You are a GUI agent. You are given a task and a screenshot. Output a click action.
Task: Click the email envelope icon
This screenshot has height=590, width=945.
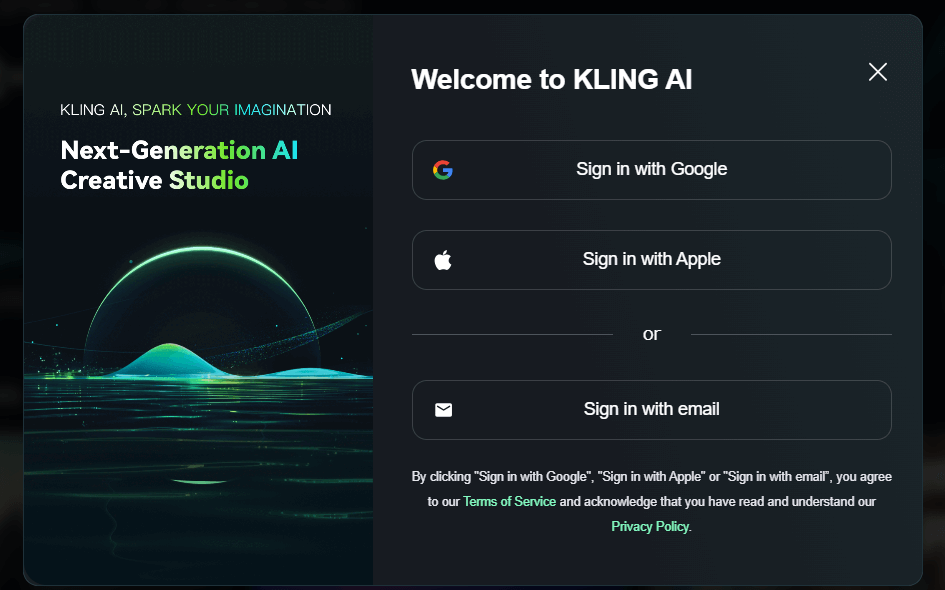(x=444, y=410)
